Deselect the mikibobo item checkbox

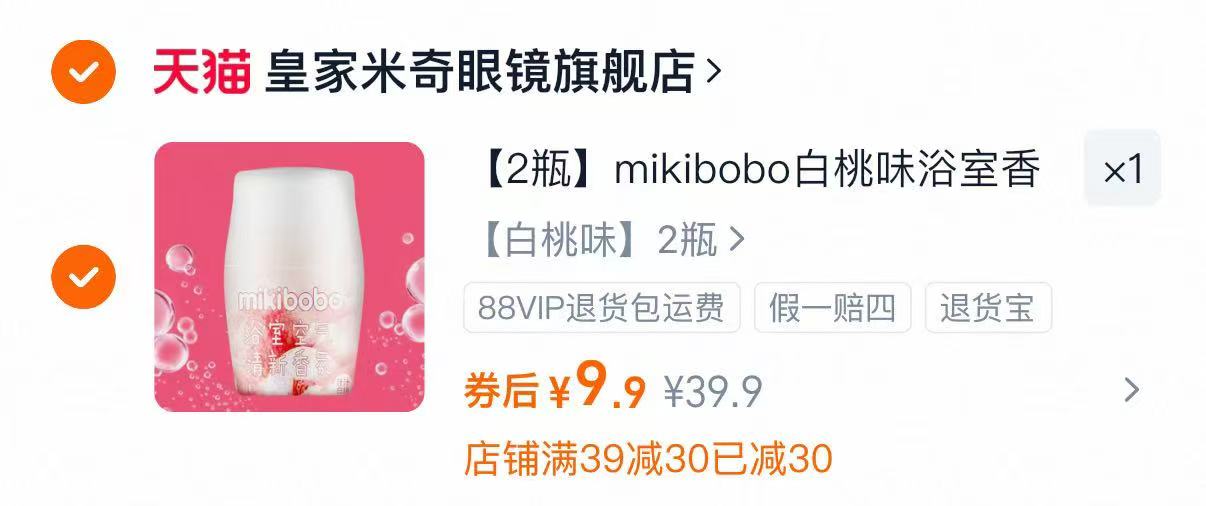83,277
